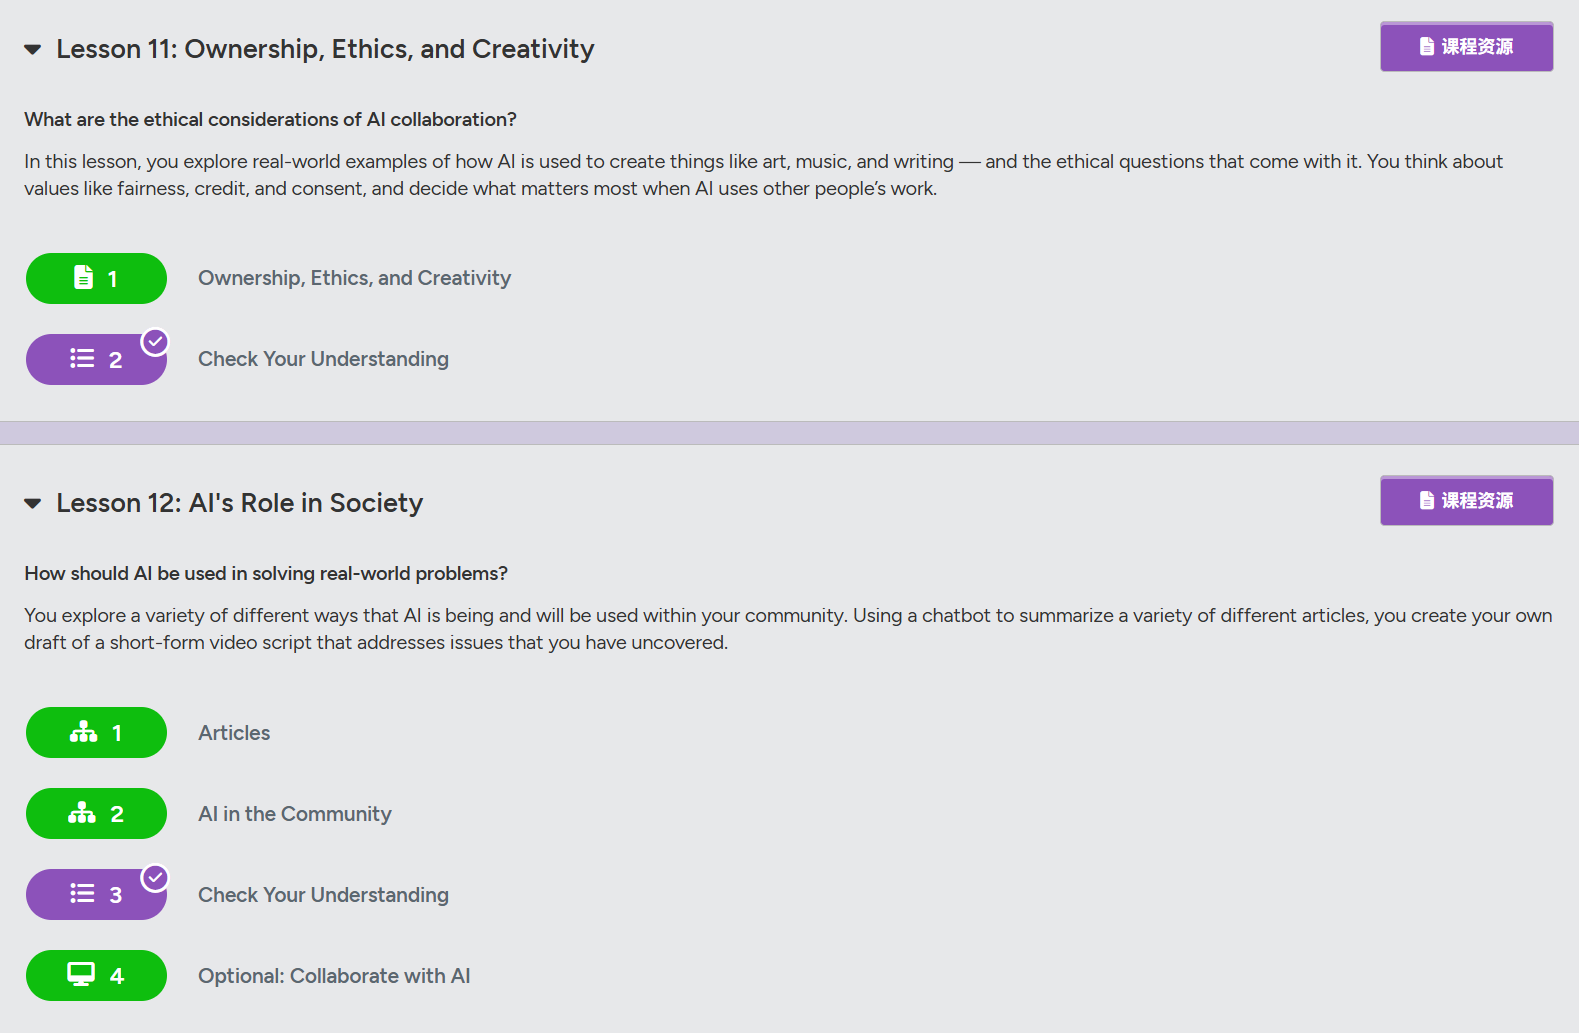Viewport: 1579px width, 1033px height.
Task: Open Lesson 11 level 1 document bubble
Action: tap(96, 278)
